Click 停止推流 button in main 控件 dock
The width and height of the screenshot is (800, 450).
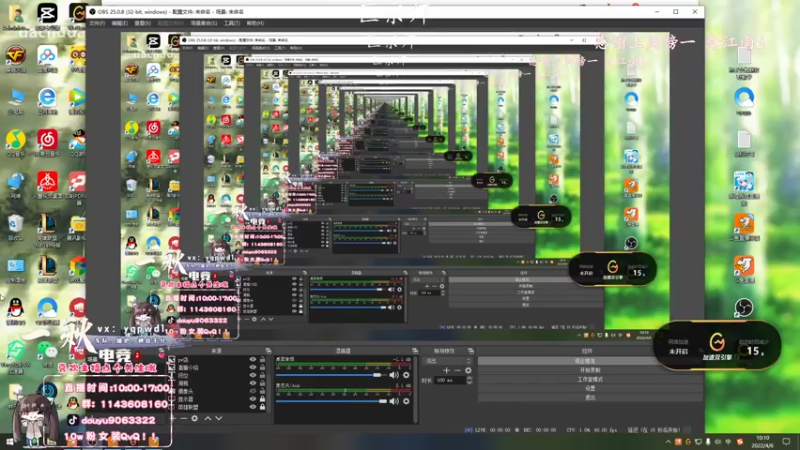click(590, 361)
